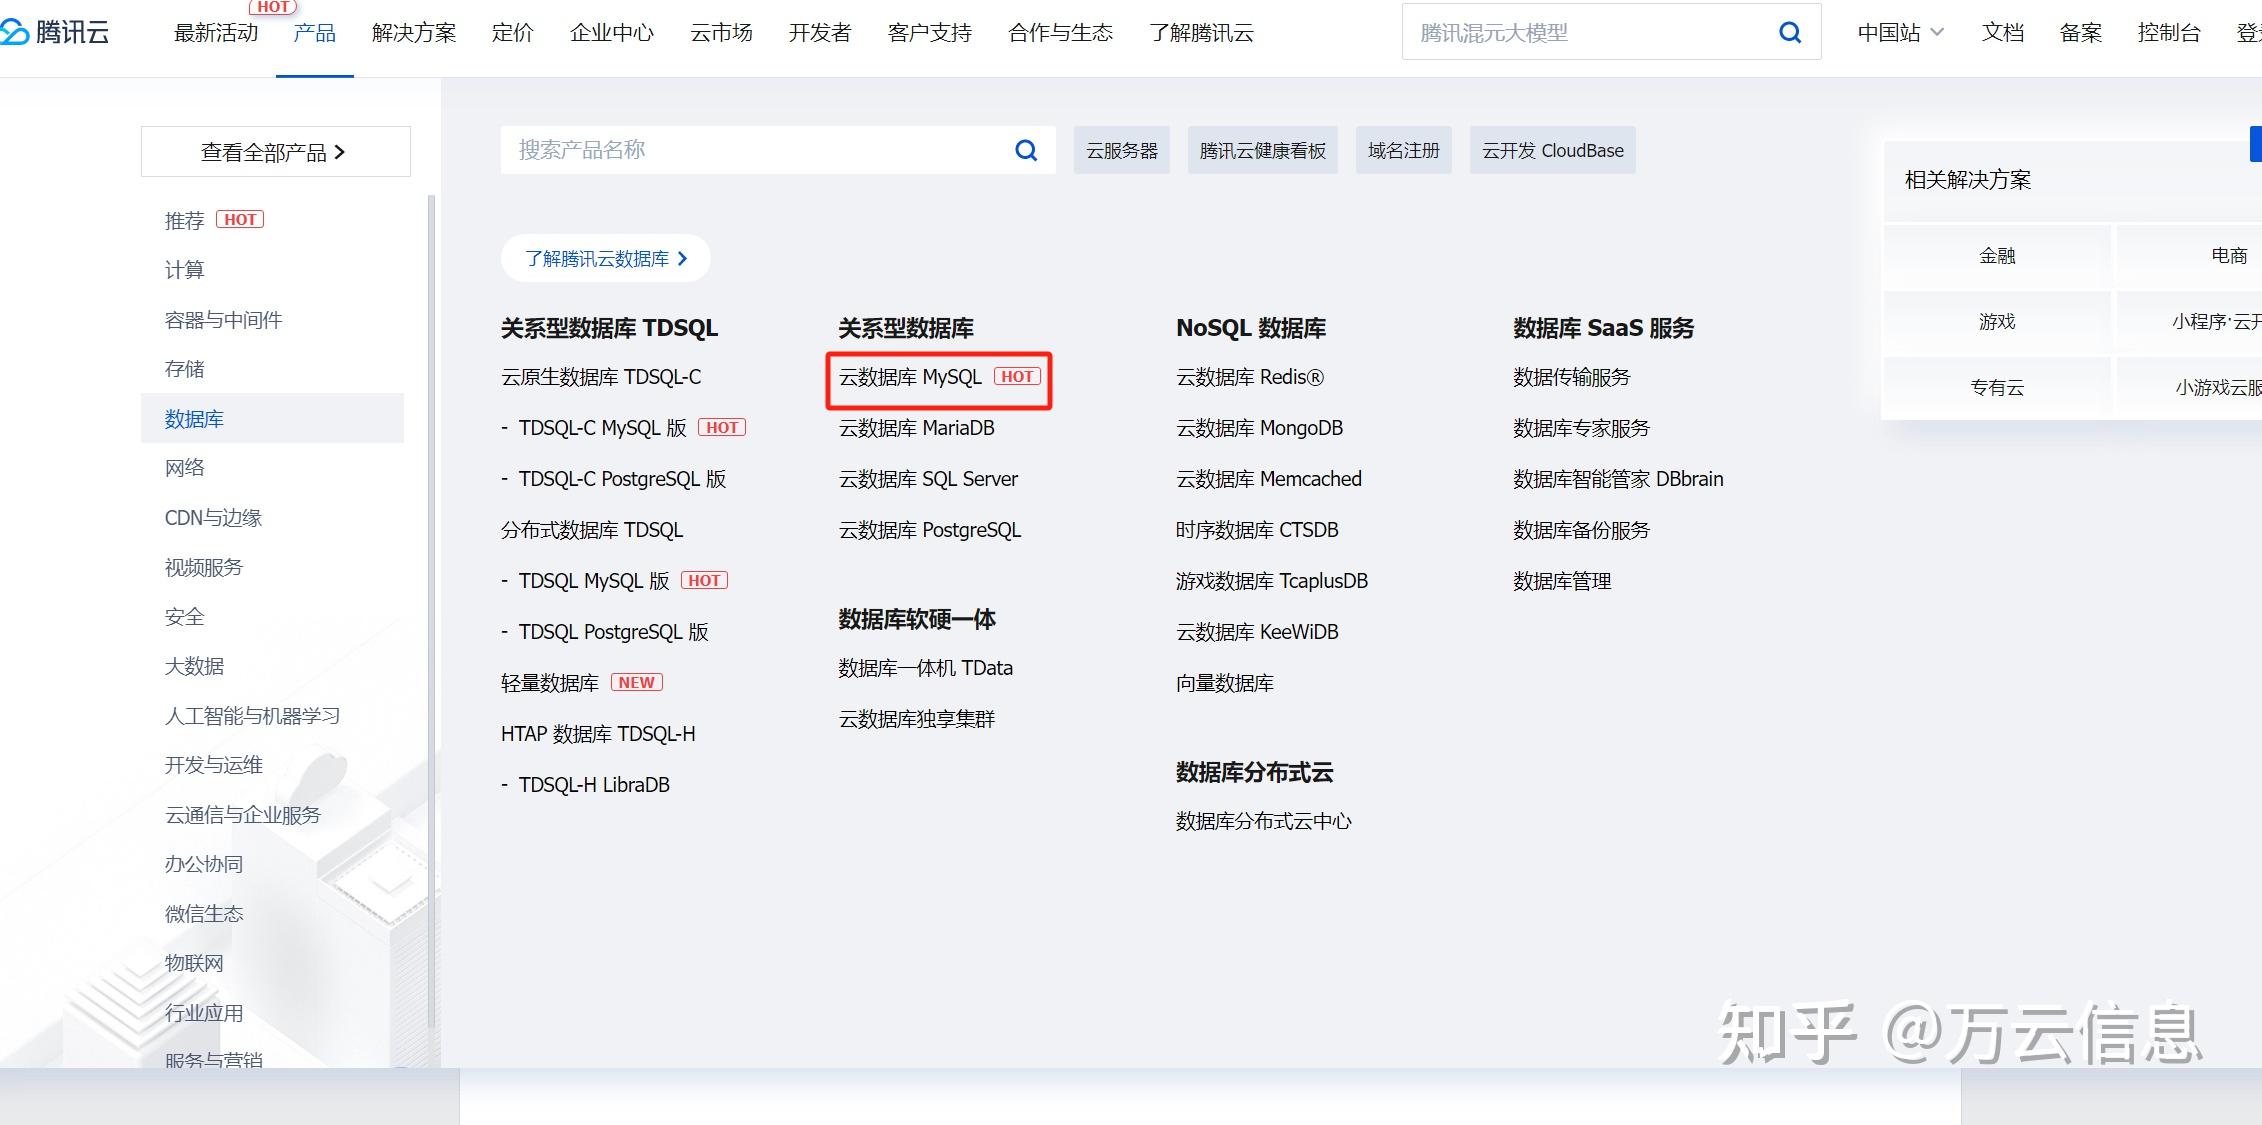Click the top search magnifier icon
Viewport: 2262px width, 1125px height.
[x=1790, y=33]
